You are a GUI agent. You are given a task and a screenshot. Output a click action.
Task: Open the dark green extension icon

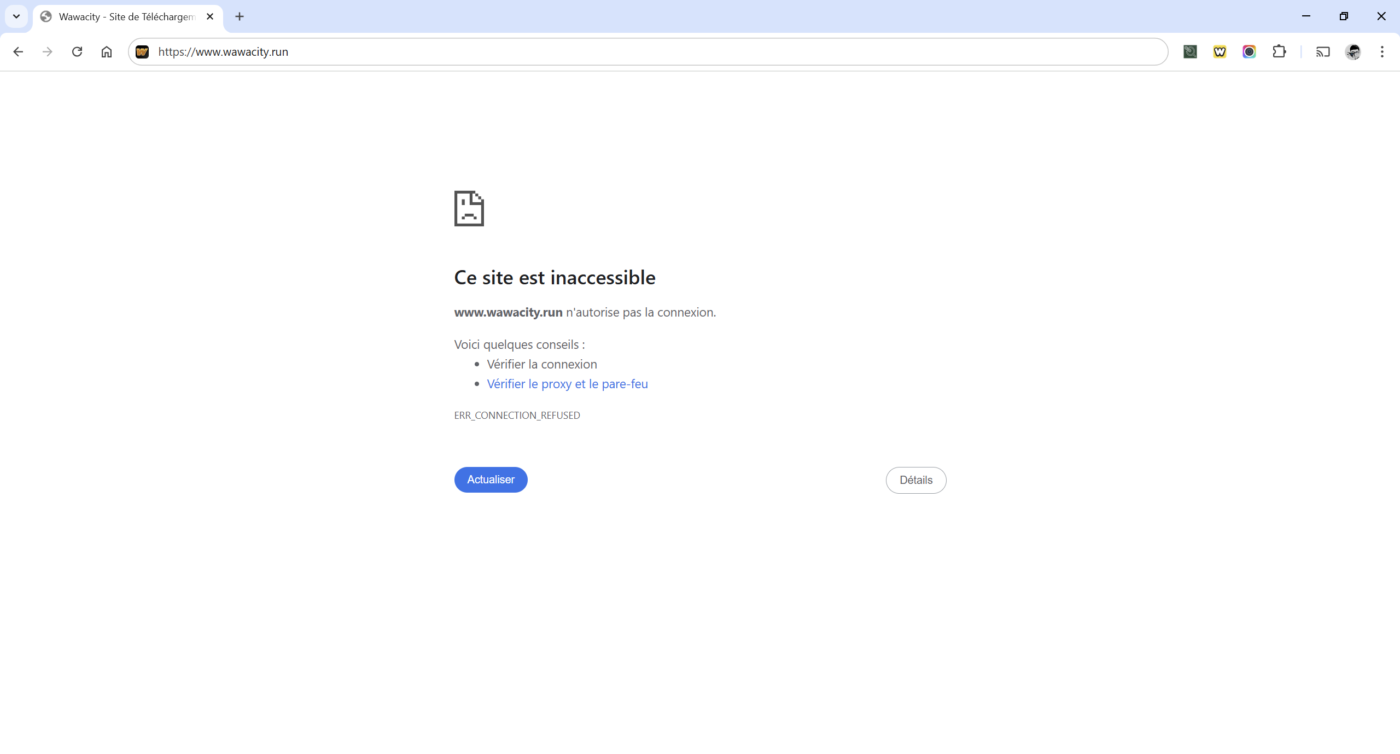(1190, 52)
